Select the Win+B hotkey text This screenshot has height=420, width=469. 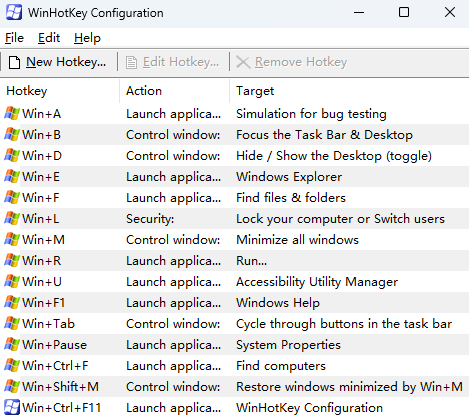(x=42, y=135)
